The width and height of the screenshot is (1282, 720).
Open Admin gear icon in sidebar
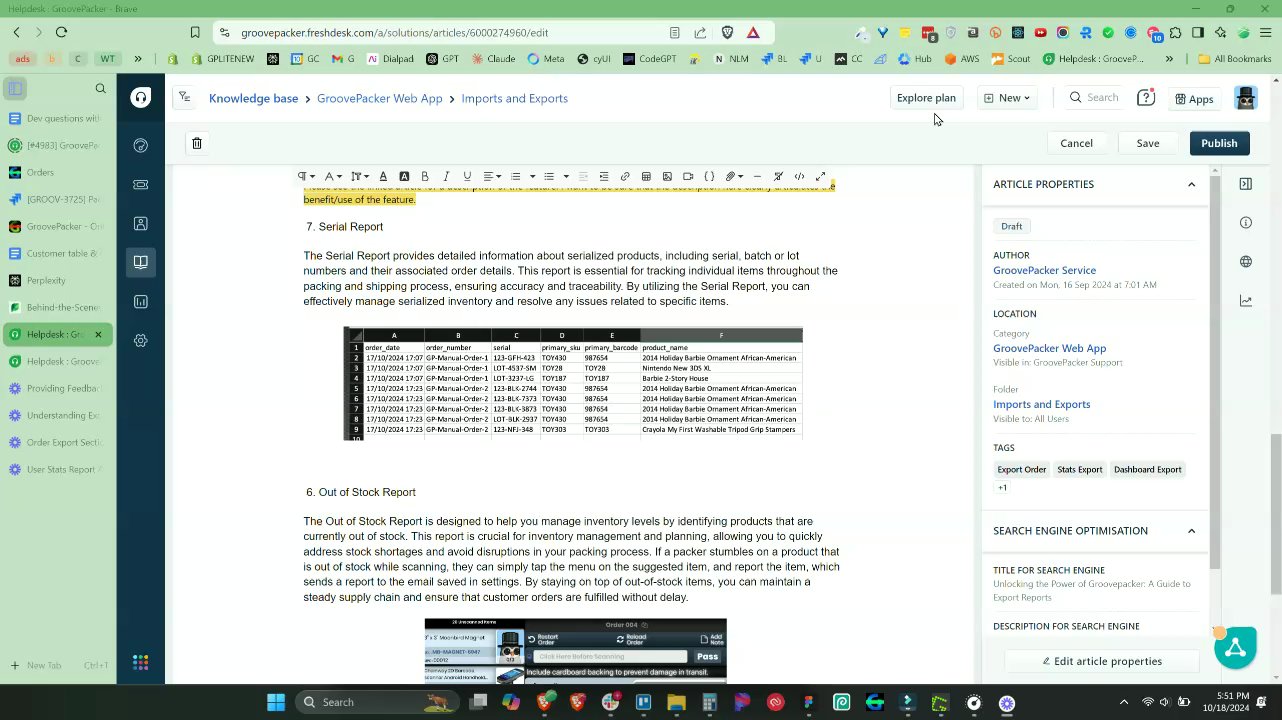click(141, 340)
